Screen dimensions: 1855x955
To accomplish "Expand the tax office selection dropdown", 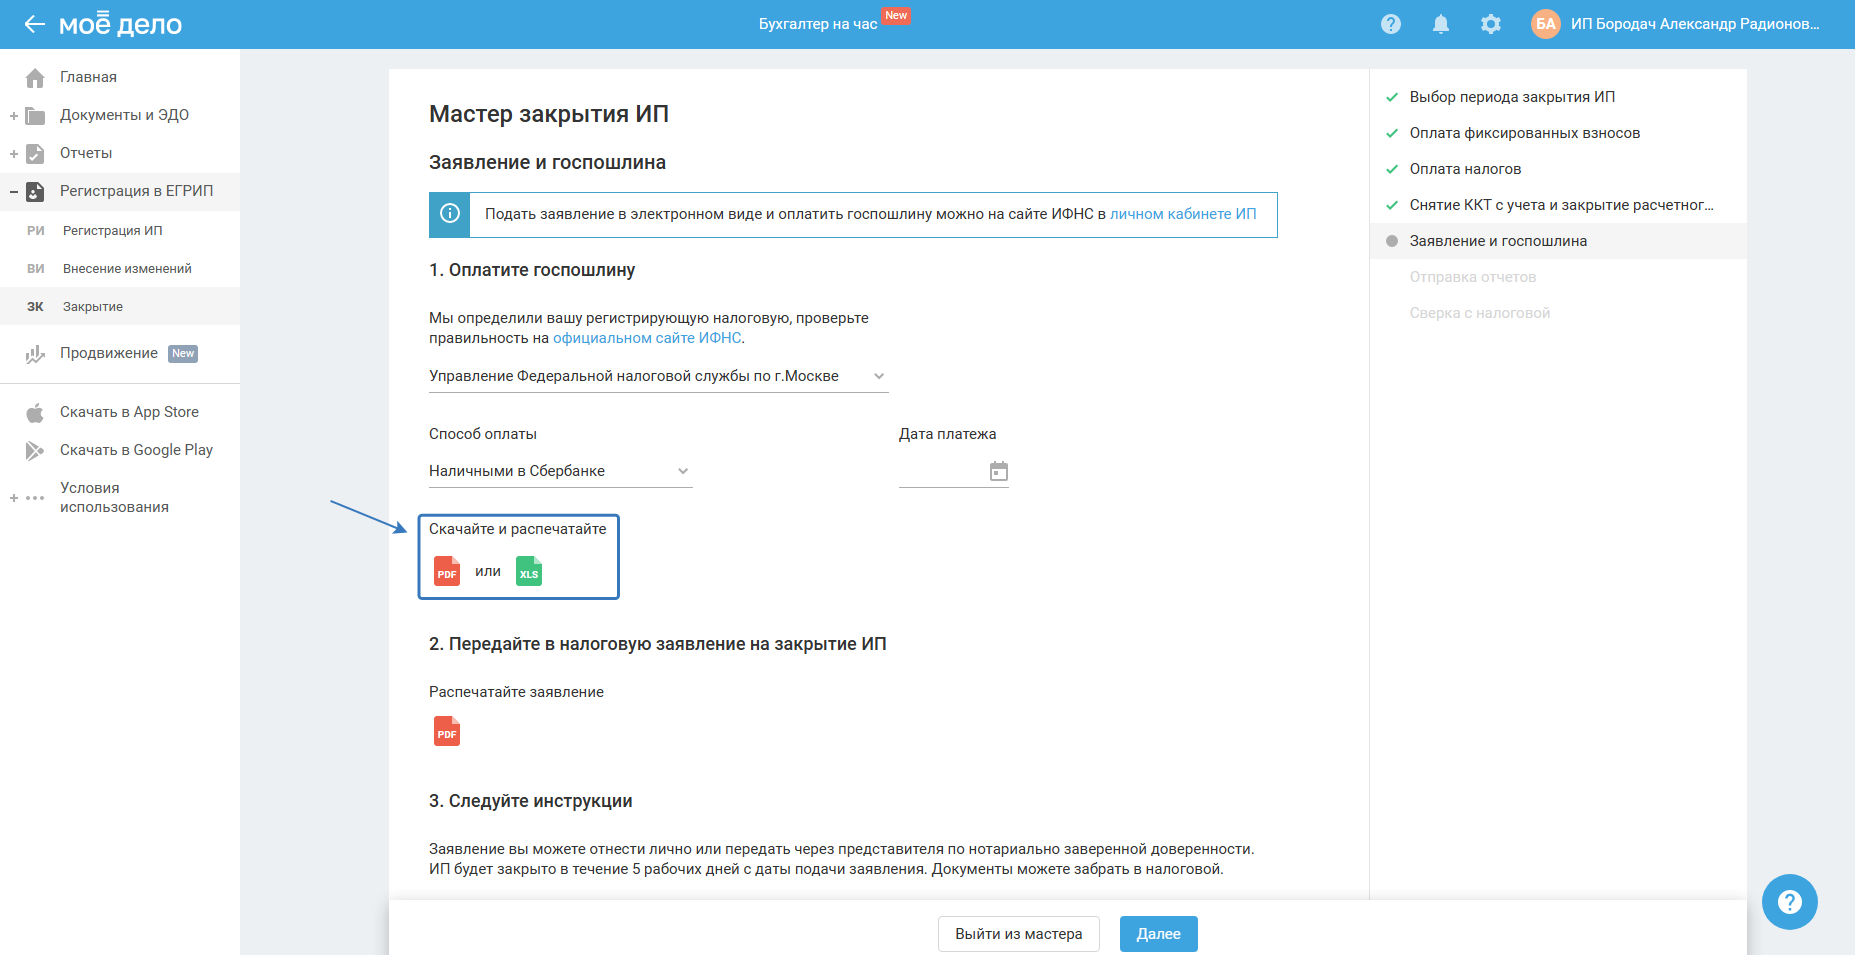I will [x=878, y=376].
